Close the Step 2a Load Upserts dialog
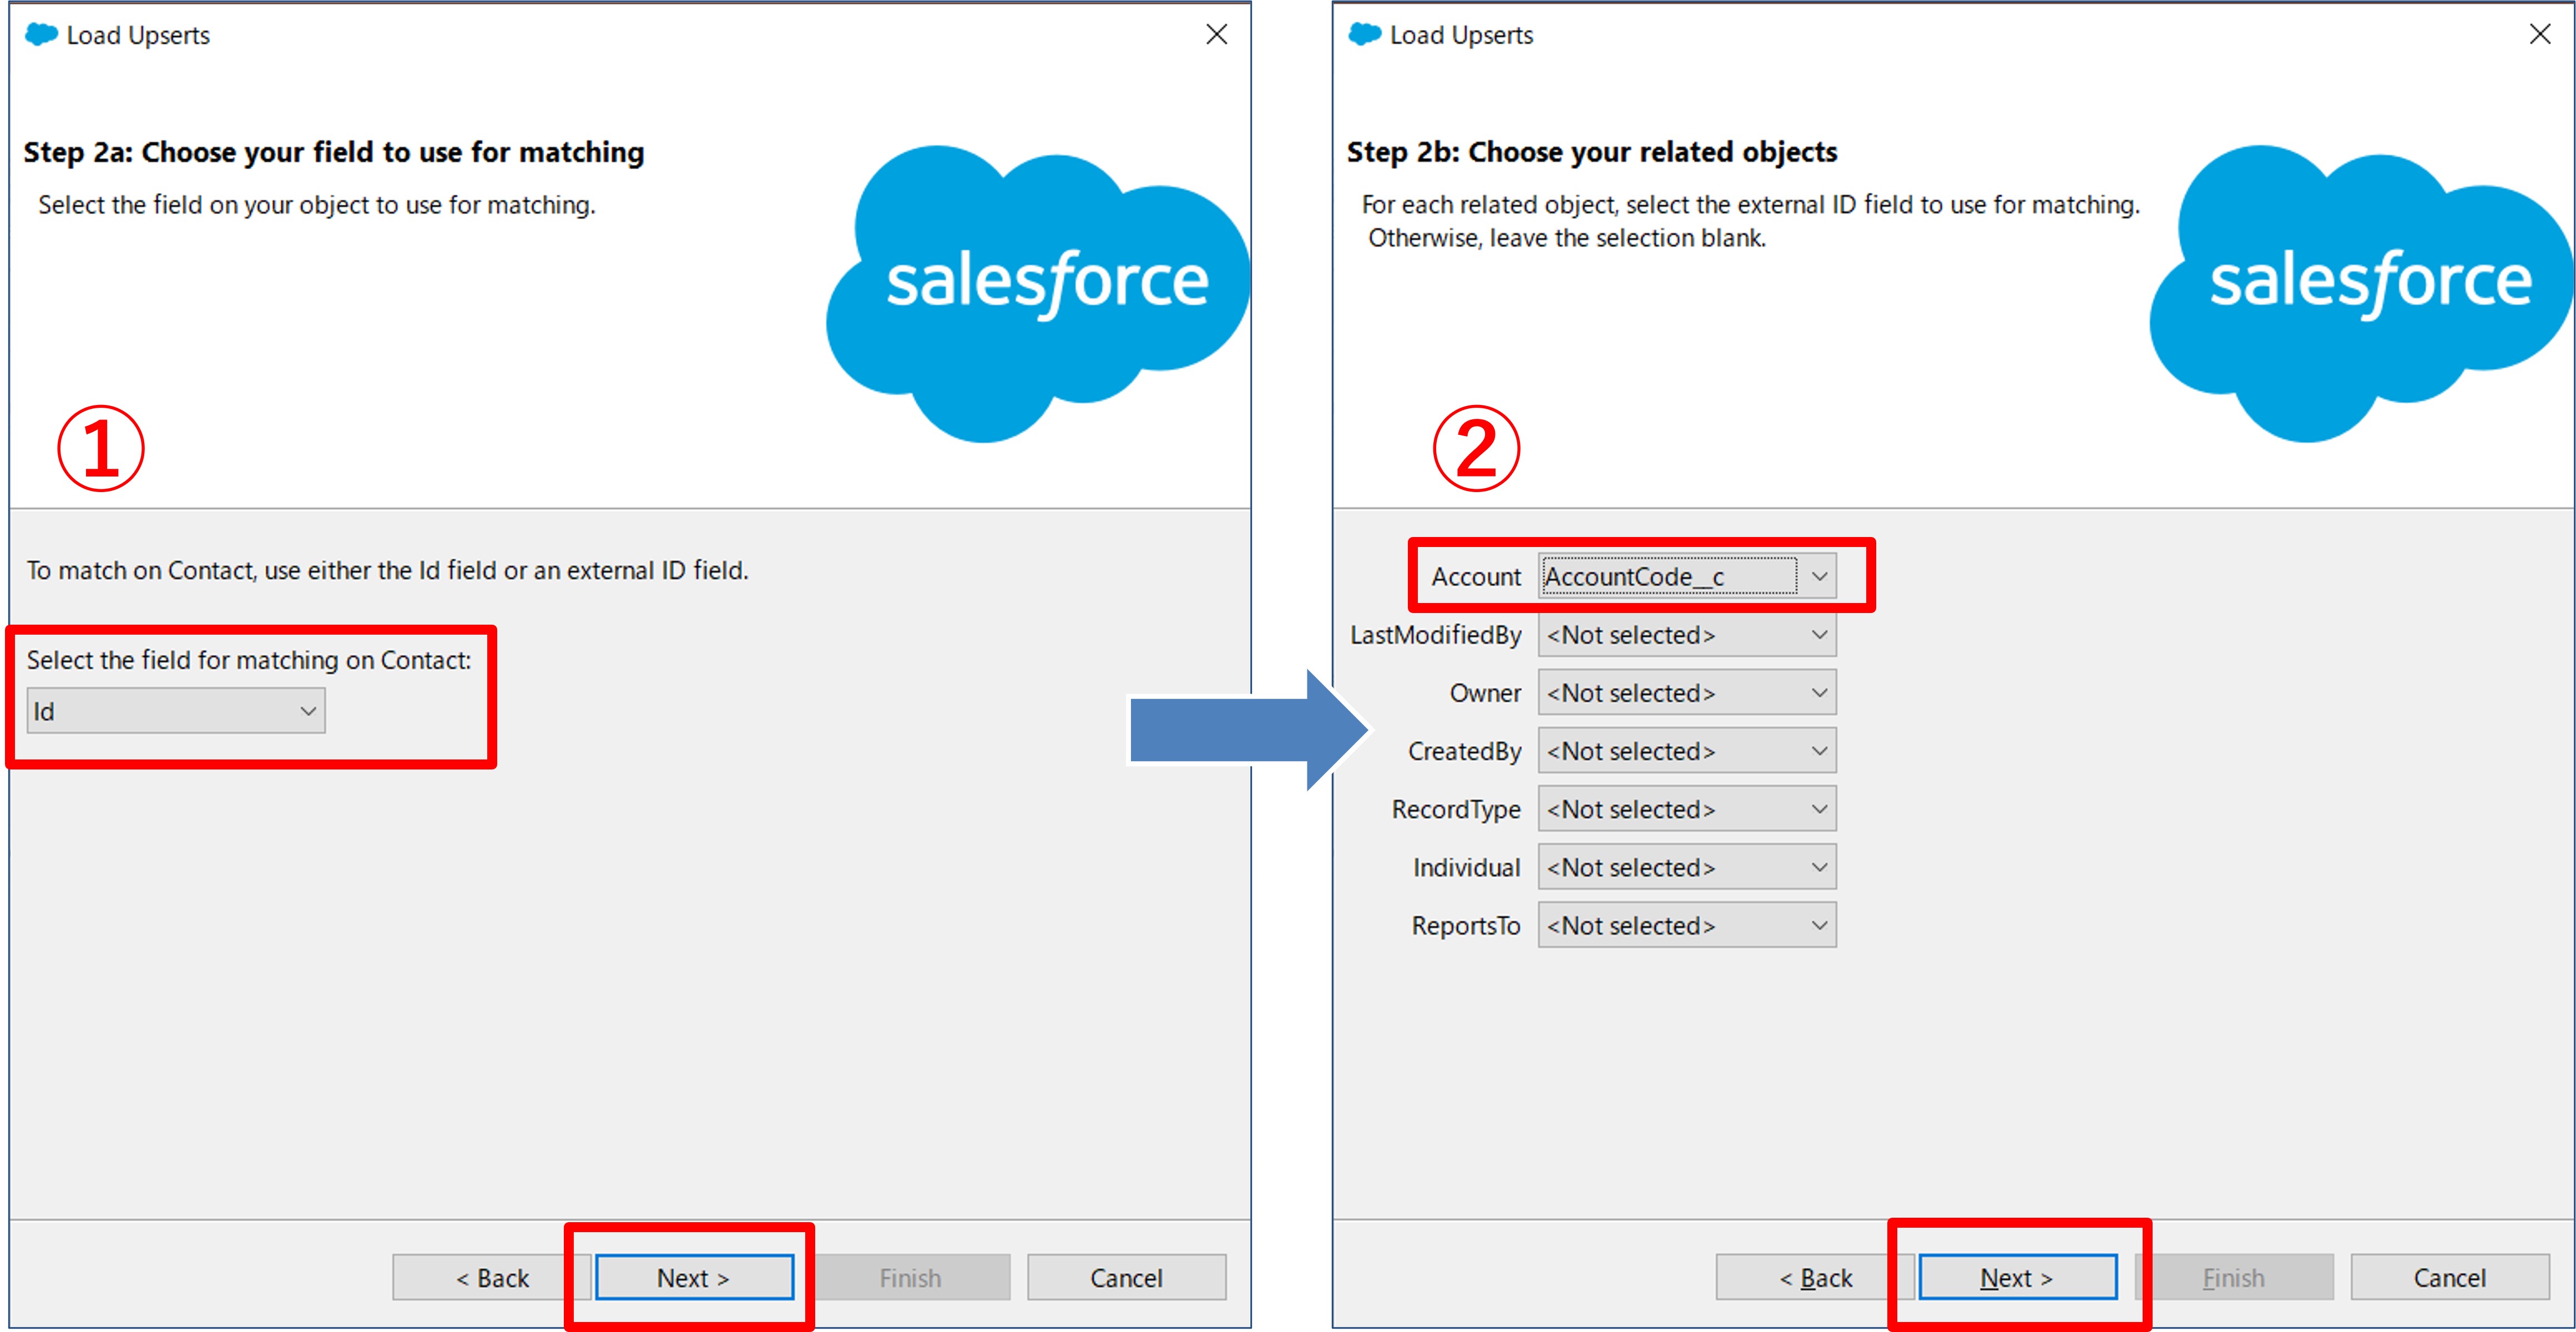 (x=1216, y=33)
